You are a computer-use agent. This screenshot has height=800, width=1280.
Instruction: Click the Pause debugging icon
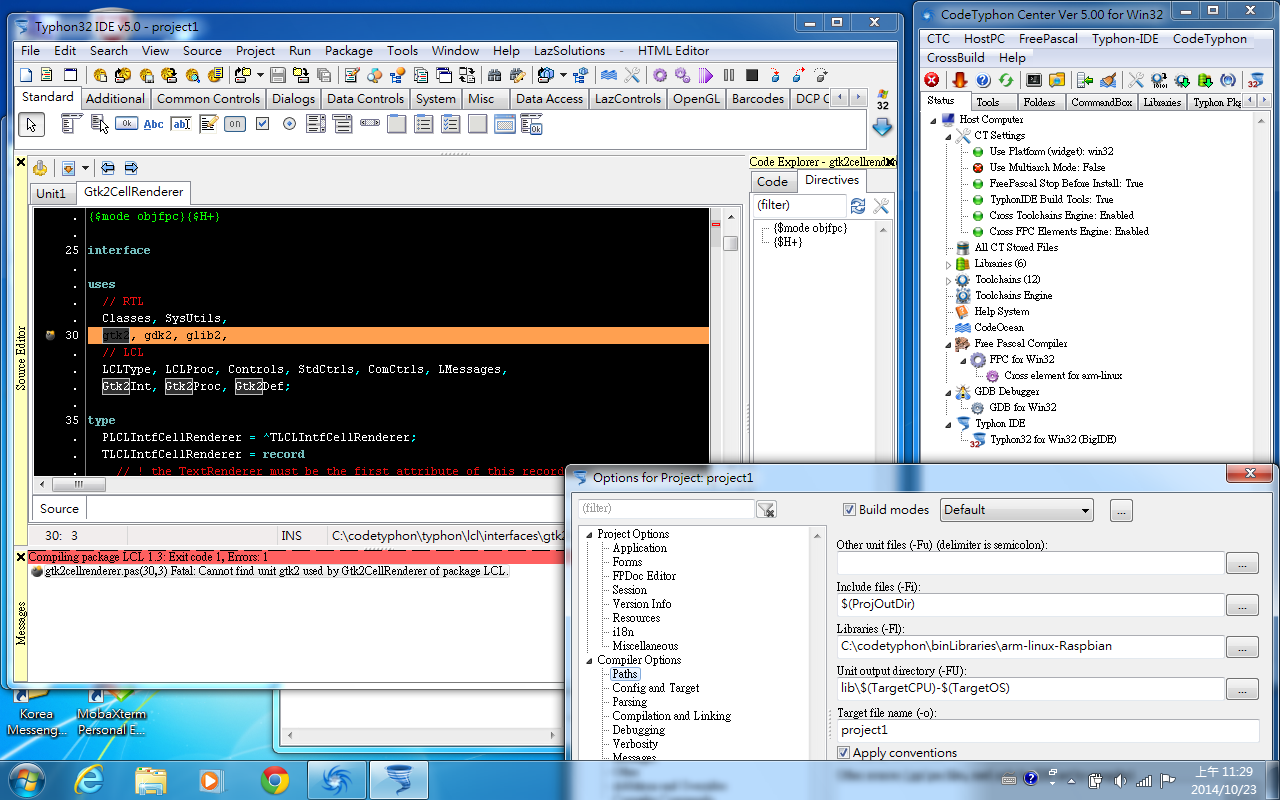(x=729, y=75)
